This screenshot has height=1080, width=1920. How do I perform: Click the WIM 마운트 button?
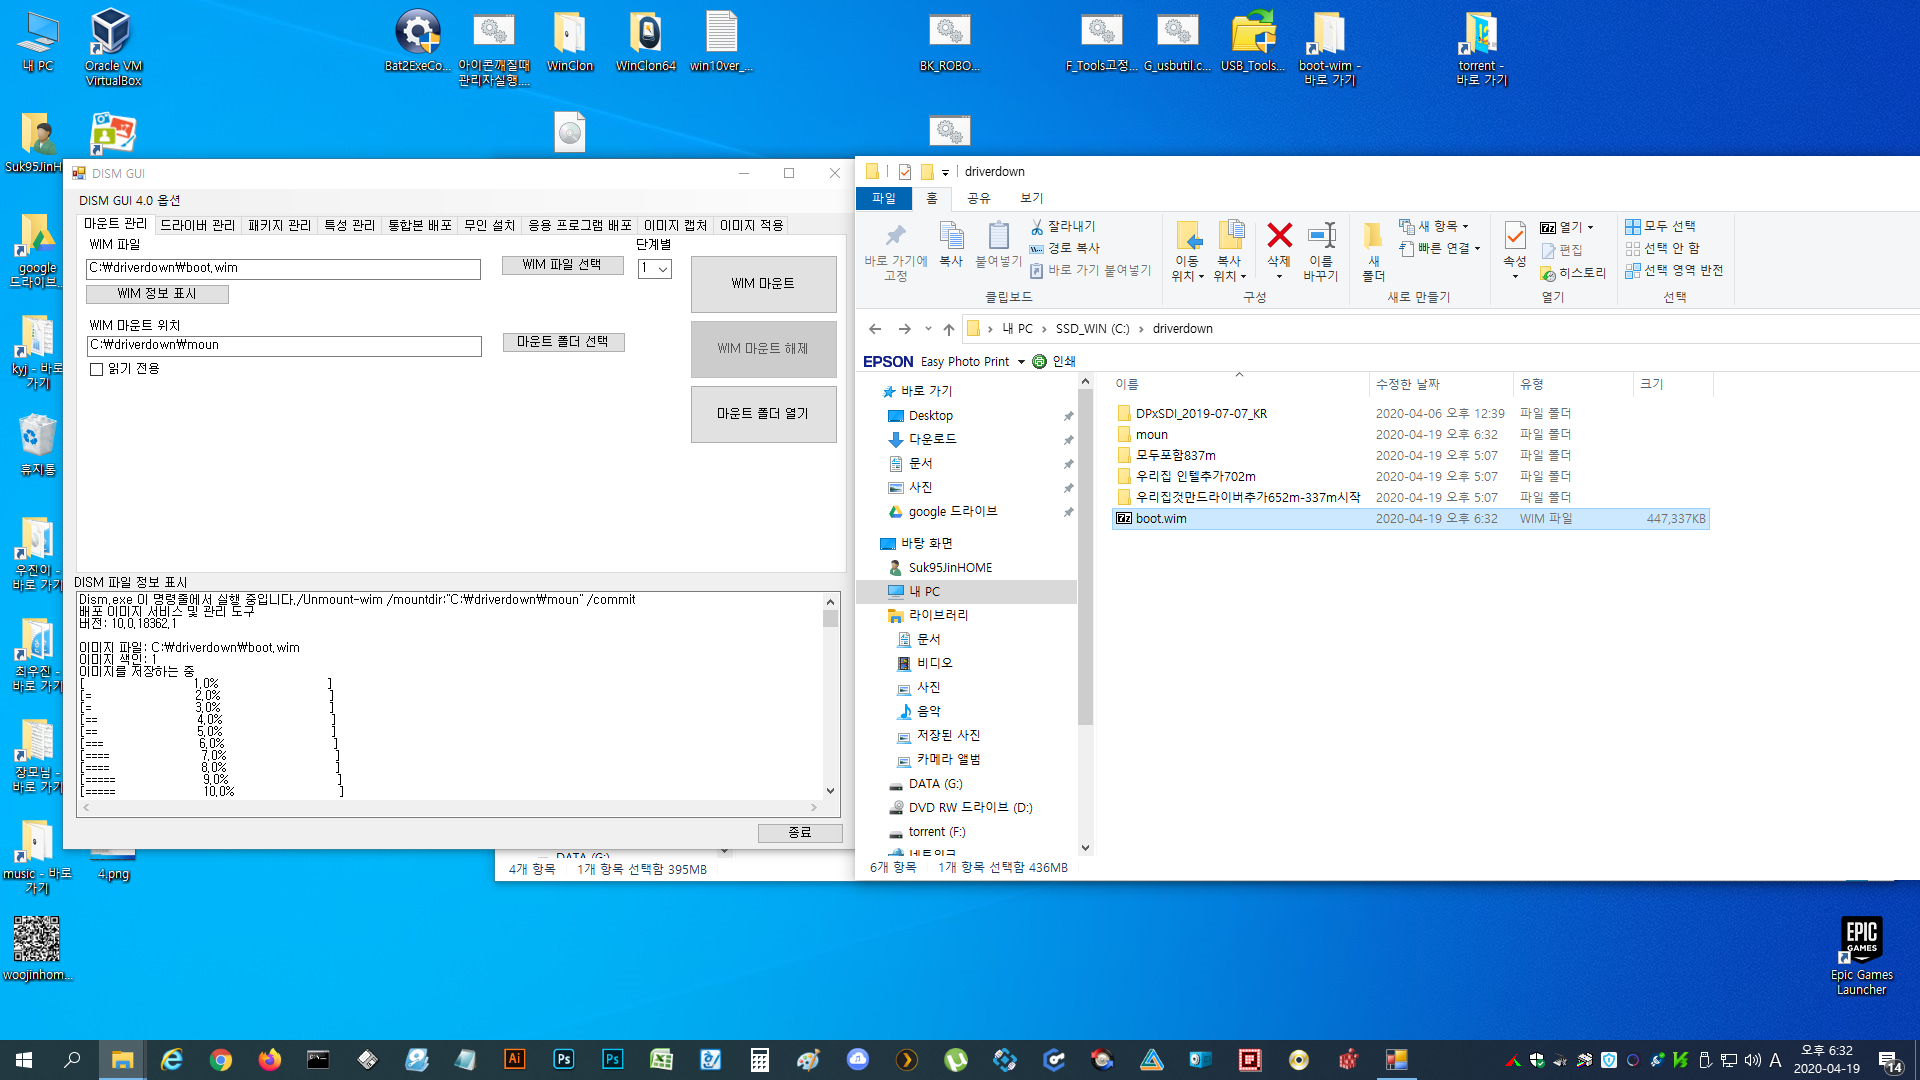tap(763, 284)
